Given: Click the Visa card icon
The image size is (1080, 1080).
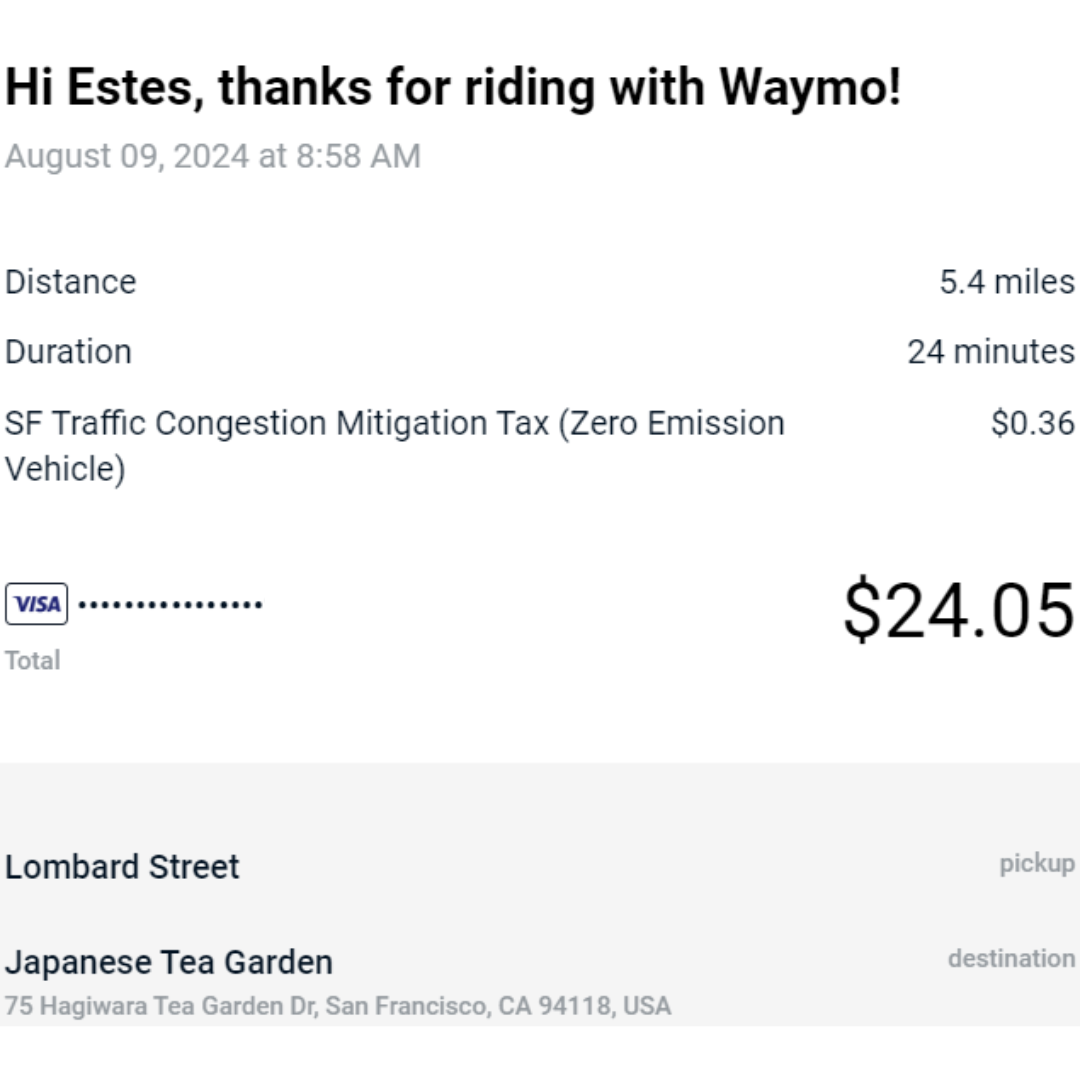Looking at the screenshot, I should coord(37,604).
